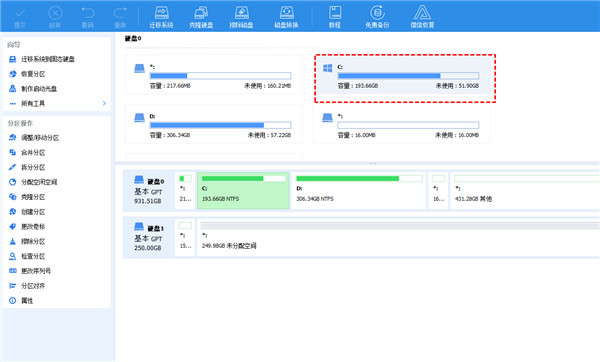Viewport: 600px width, 362px height.
Task: Click the D: partition usage bar in card
Action: (220, 125)
